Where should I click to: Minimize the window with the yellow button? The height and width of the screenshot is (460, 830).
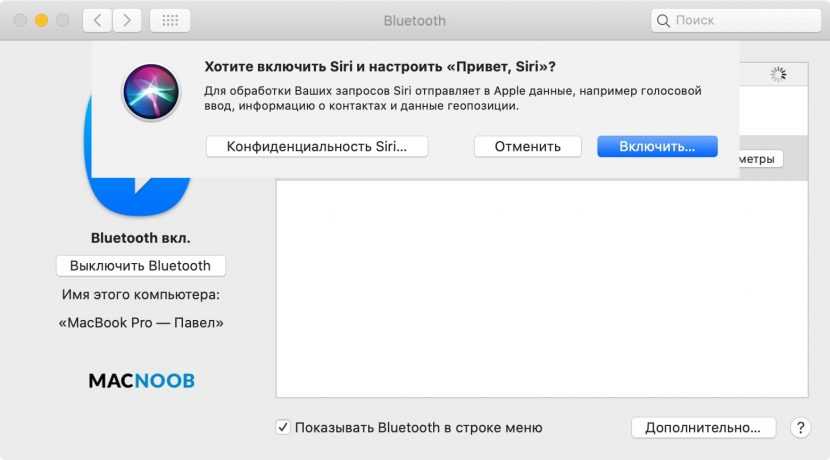[x=41, y=20]
